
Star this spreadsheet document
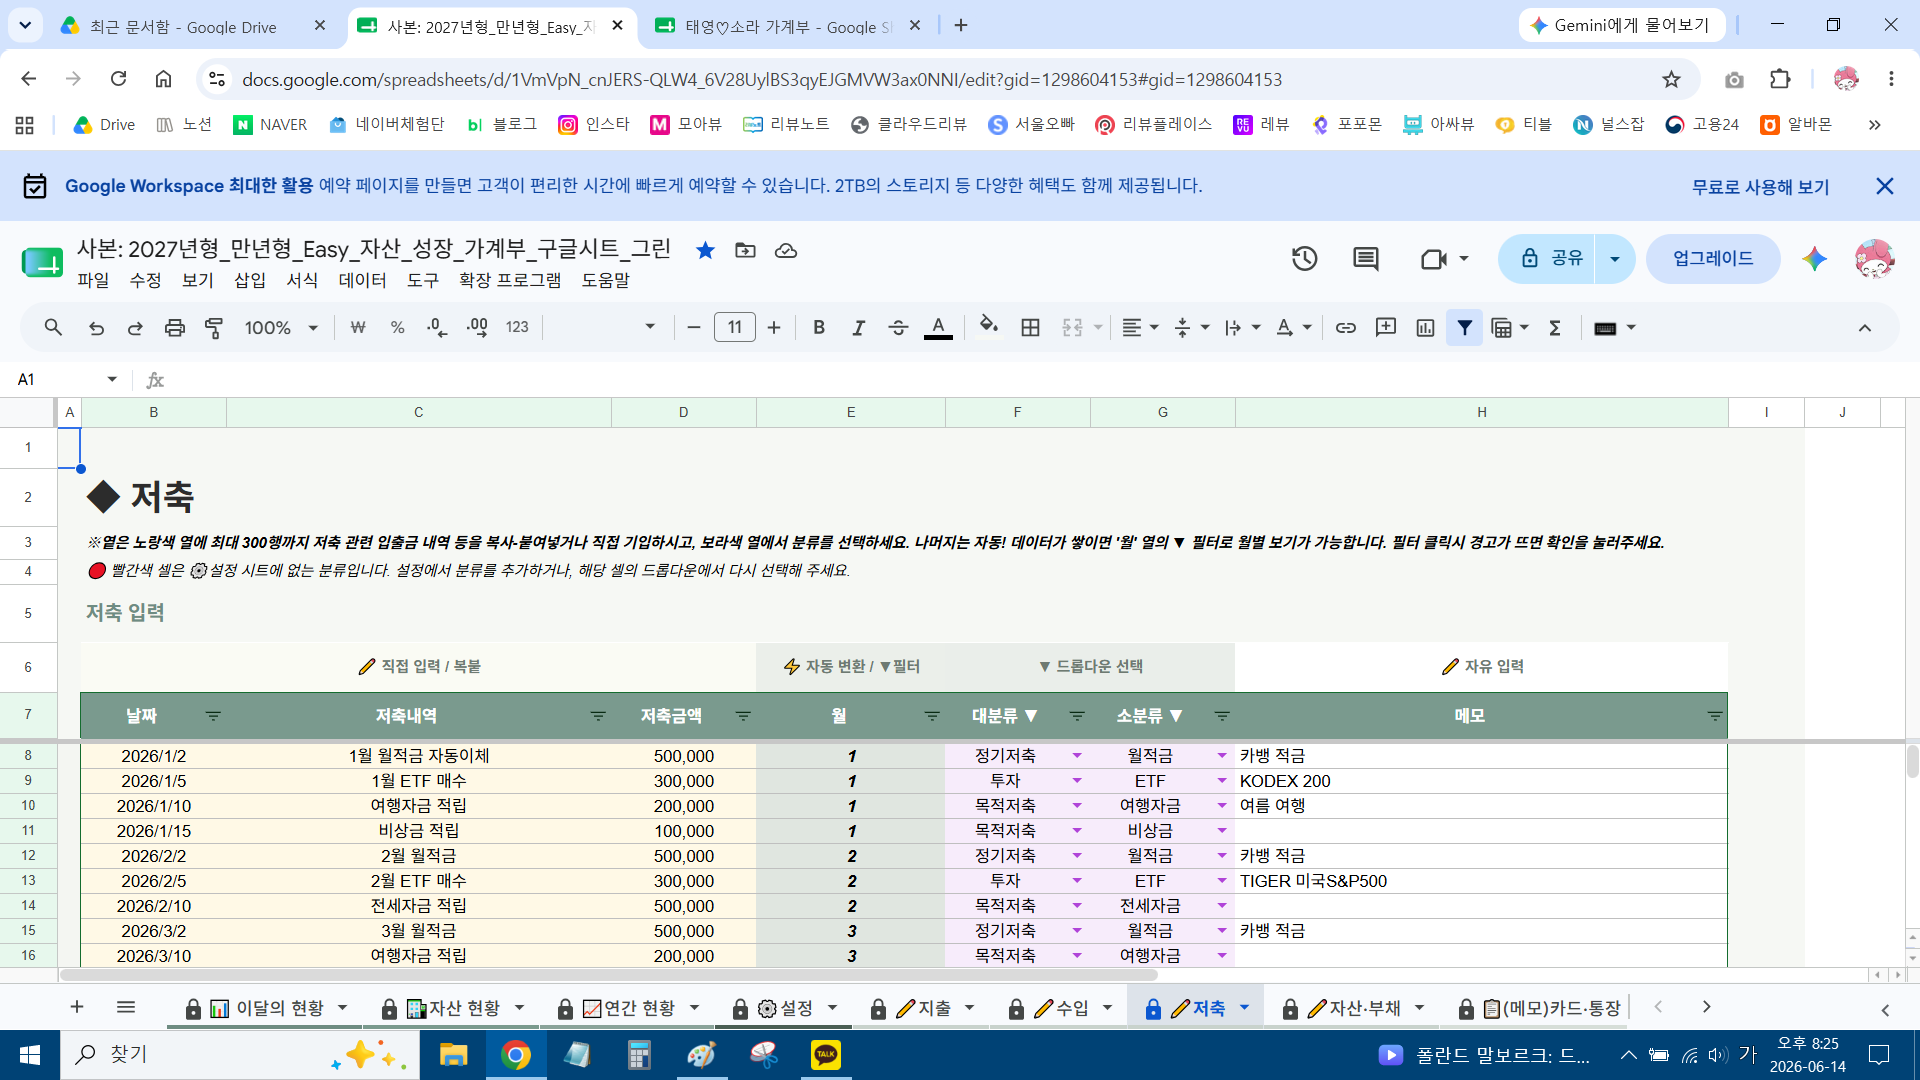pos(705,250)
